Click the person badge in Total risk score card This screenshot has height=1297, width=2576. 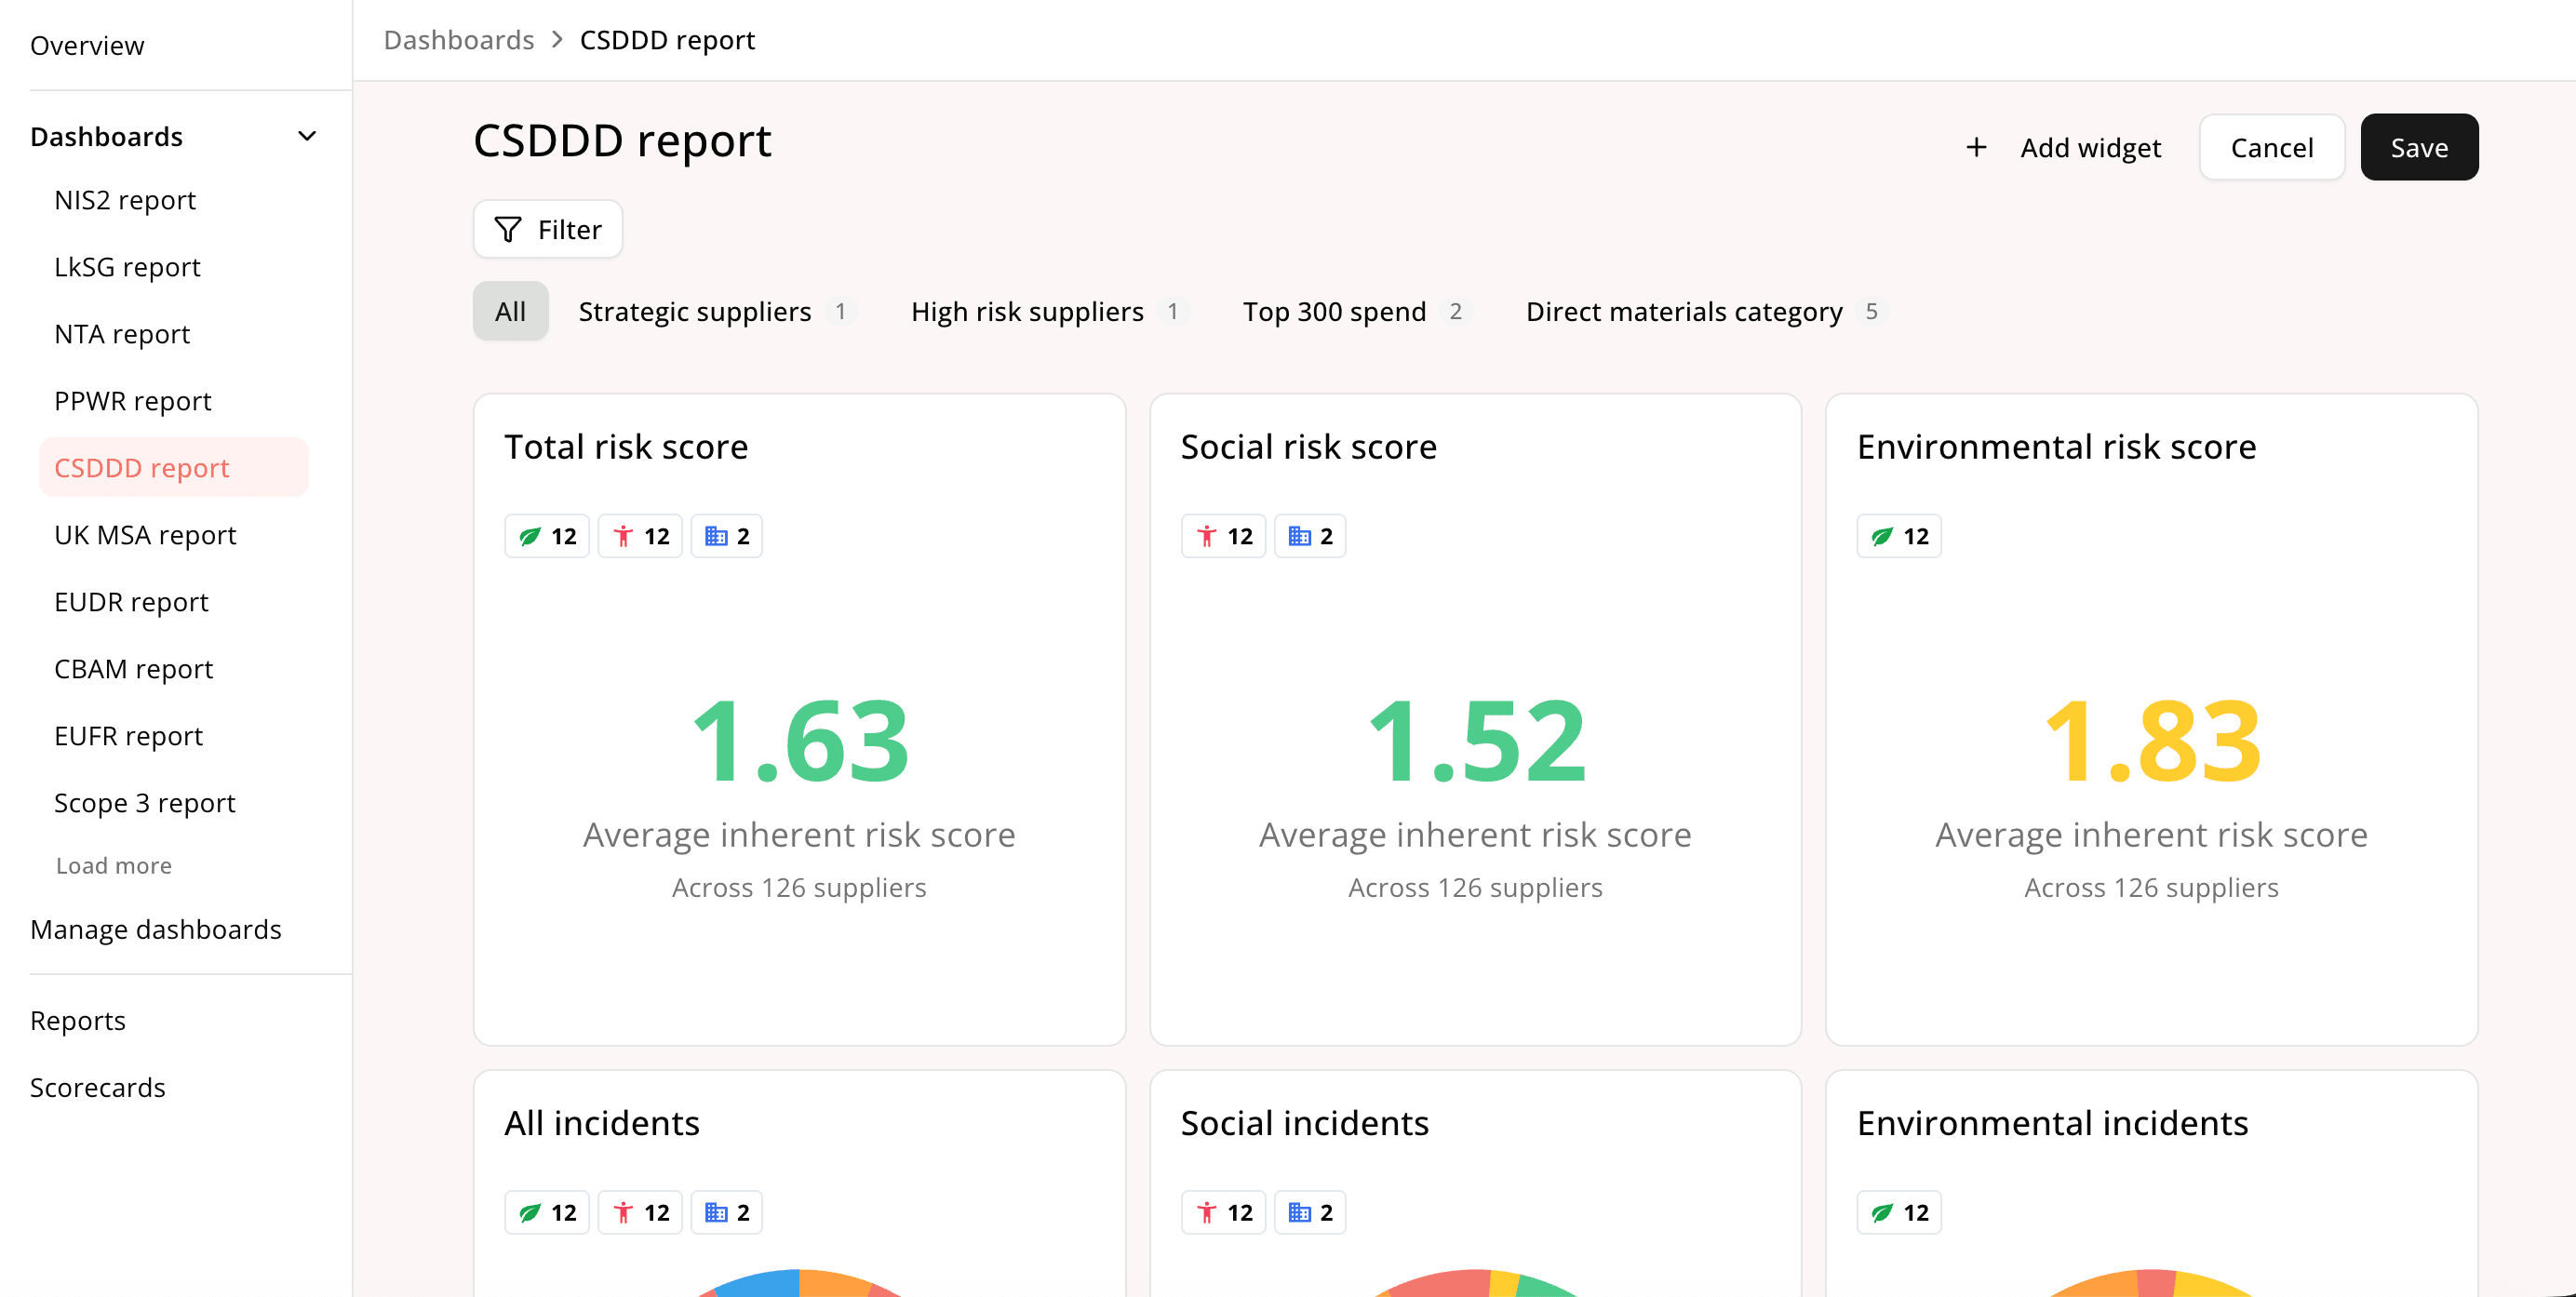(640, 536)
